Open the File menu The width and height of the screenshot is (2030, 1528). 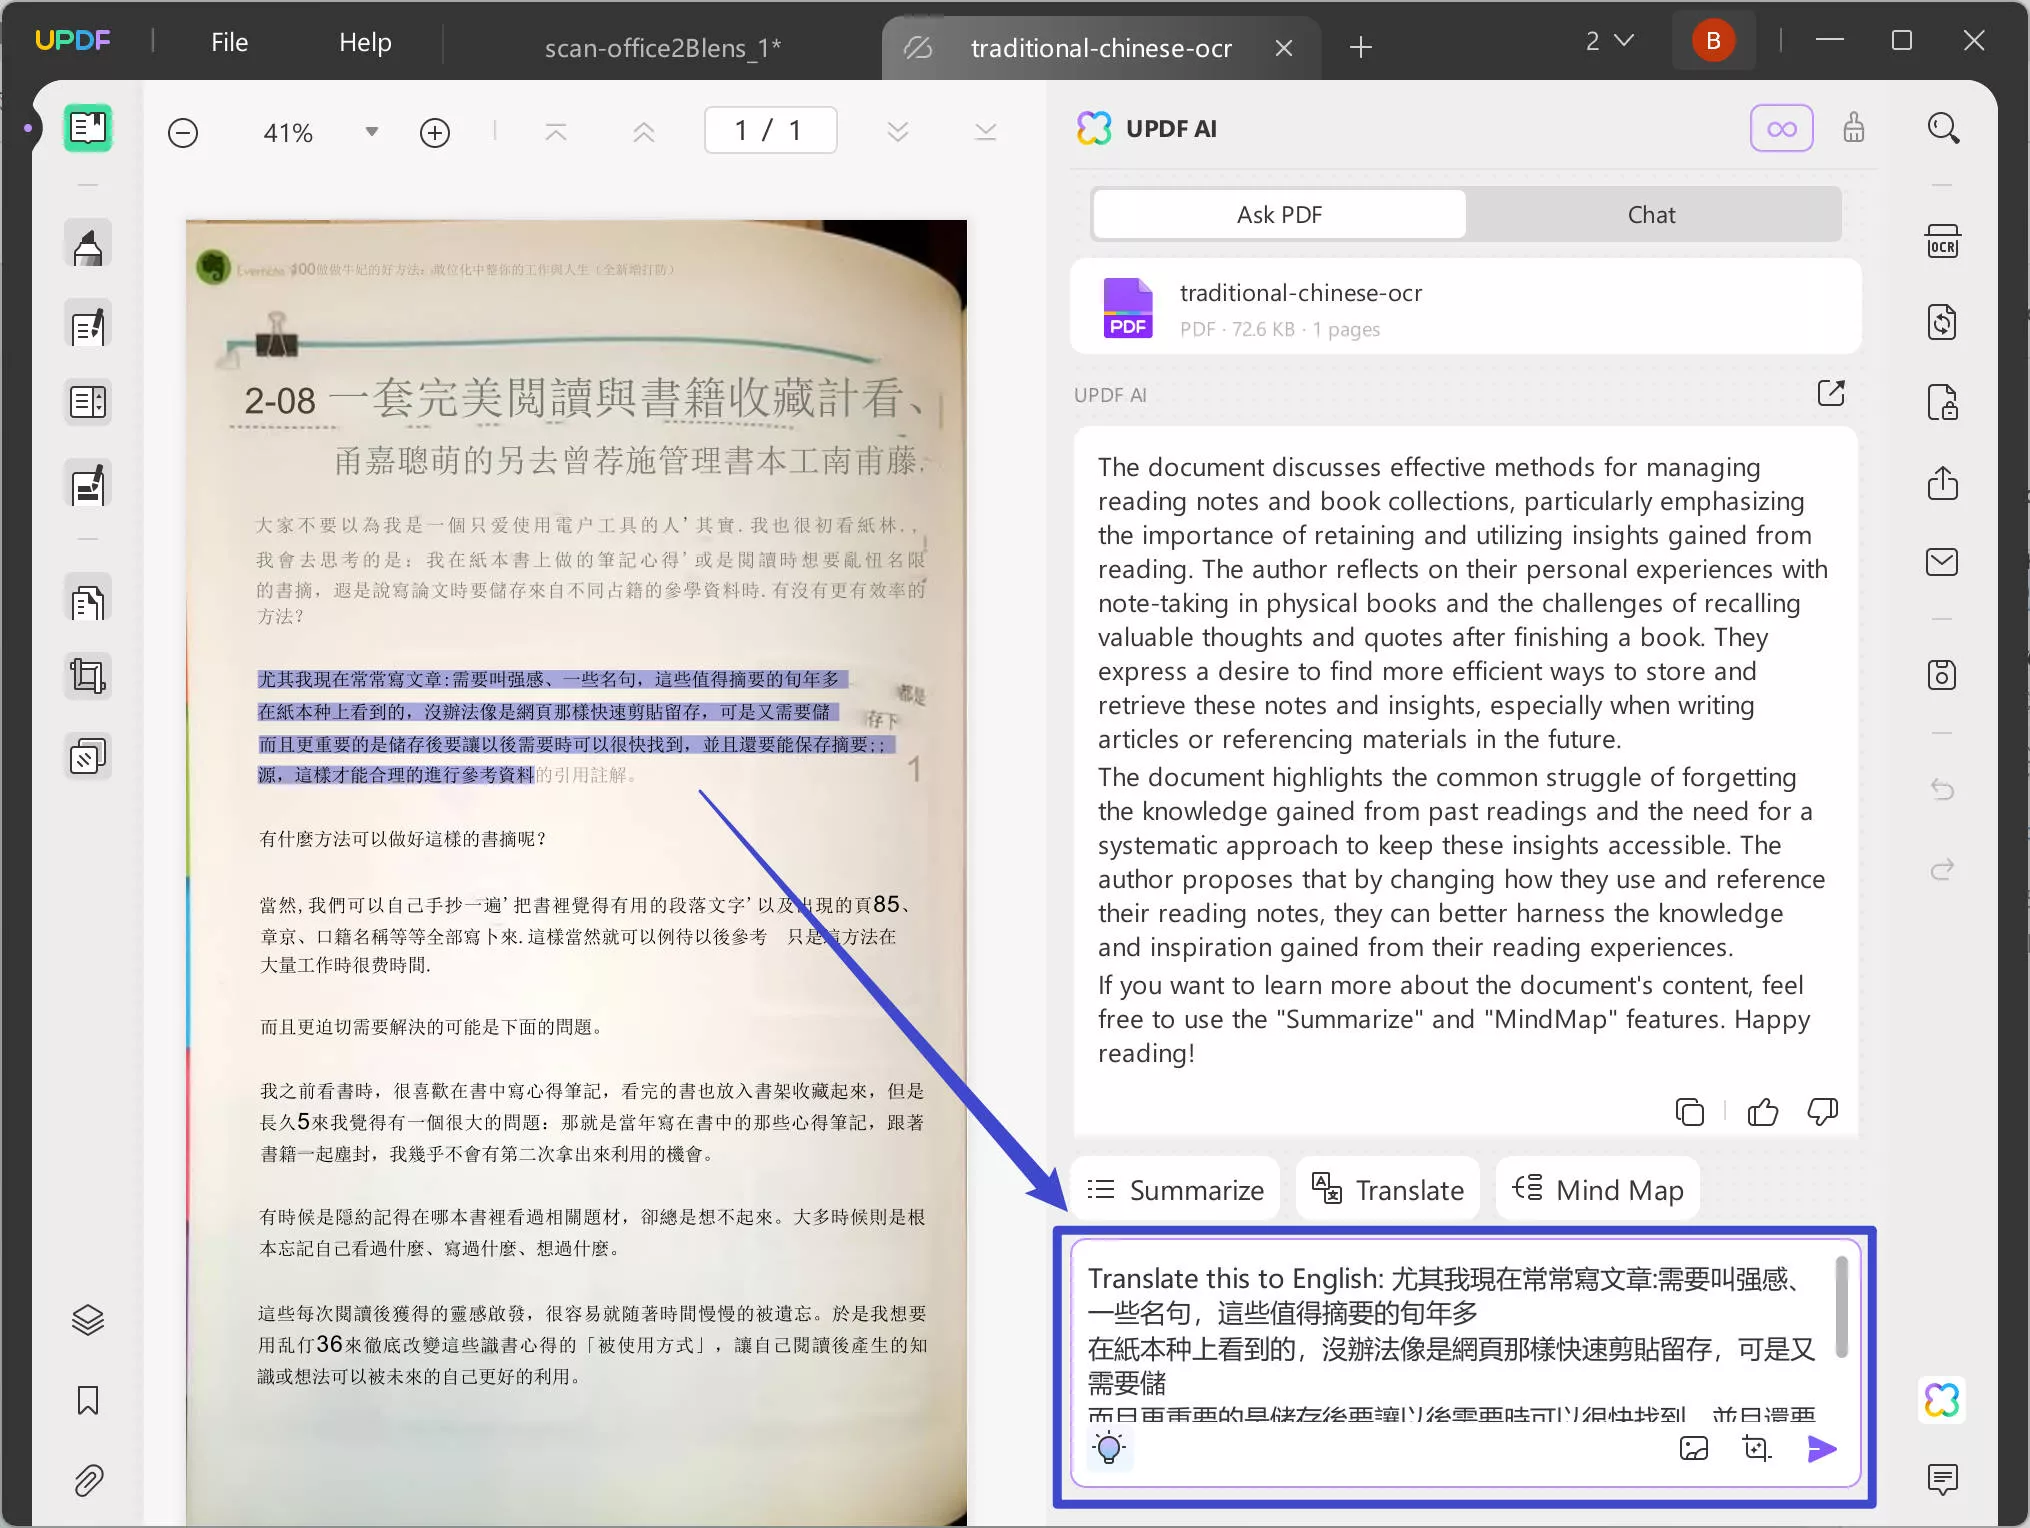228,42
